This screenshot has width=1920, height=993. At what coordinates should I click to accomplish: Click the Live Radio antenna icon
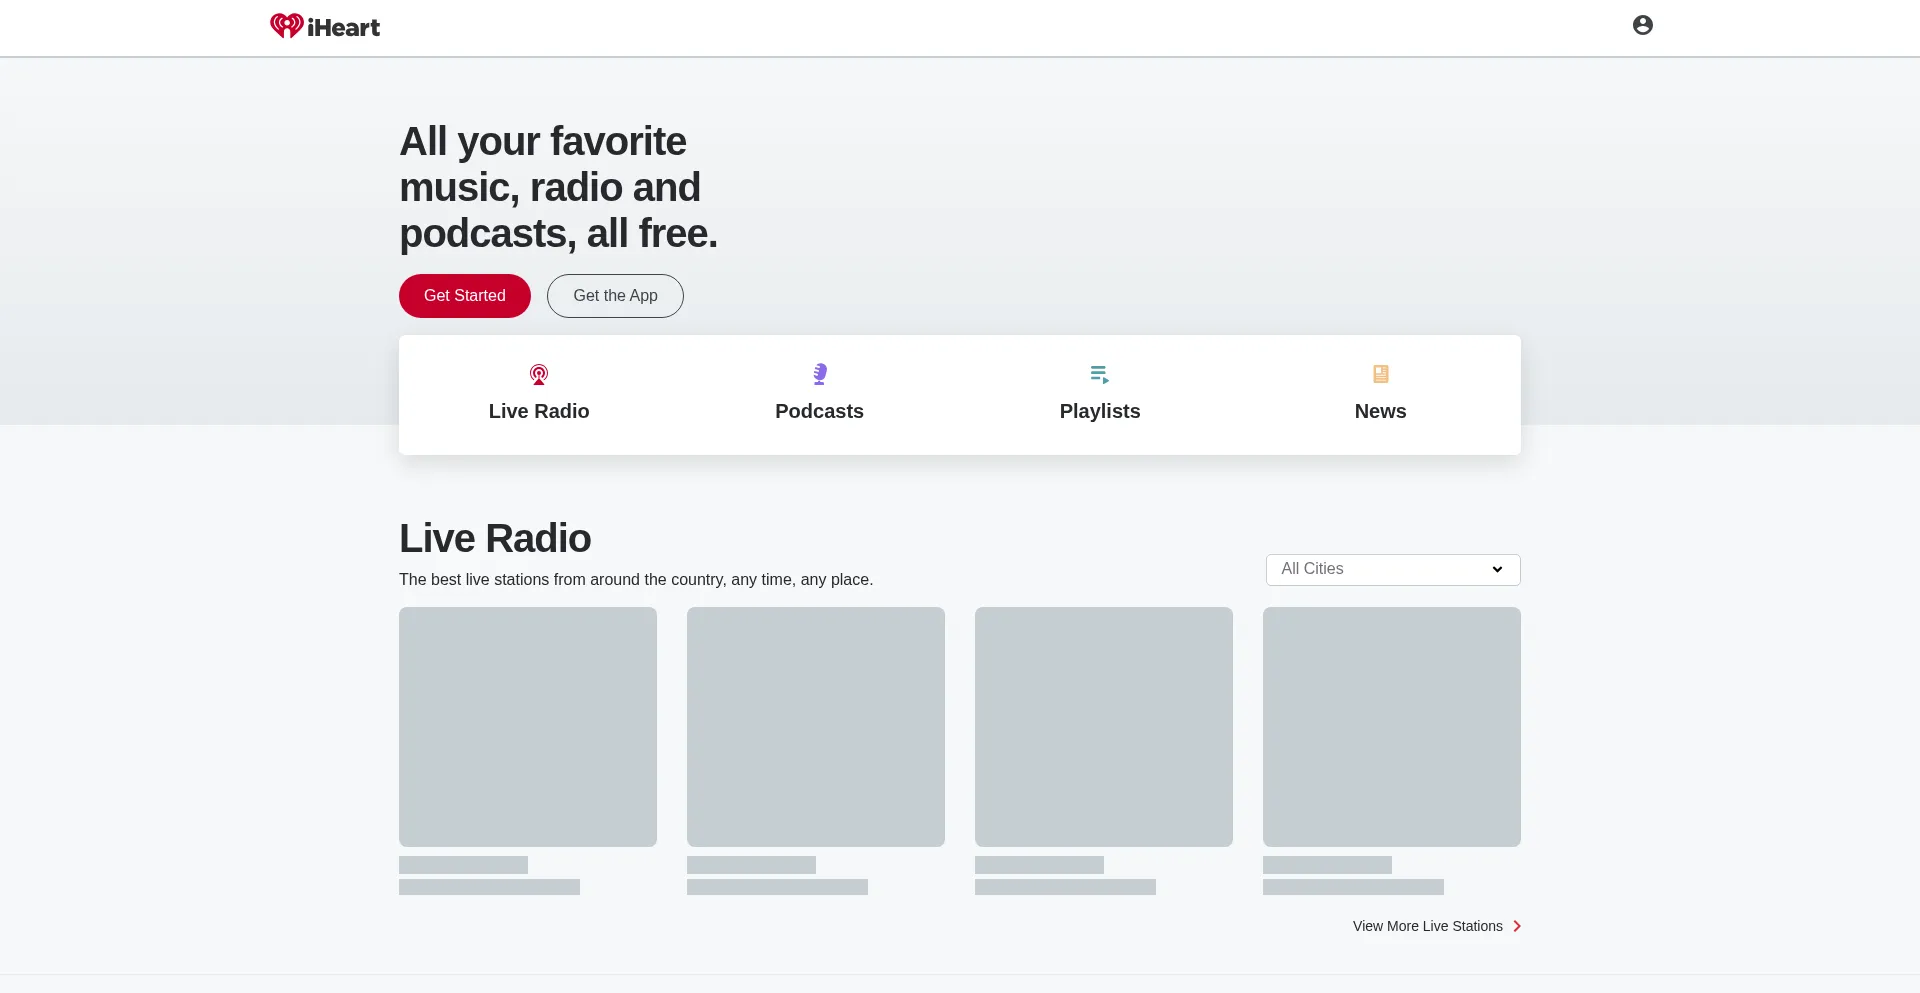pyautogui.click(x=539, y=375)
